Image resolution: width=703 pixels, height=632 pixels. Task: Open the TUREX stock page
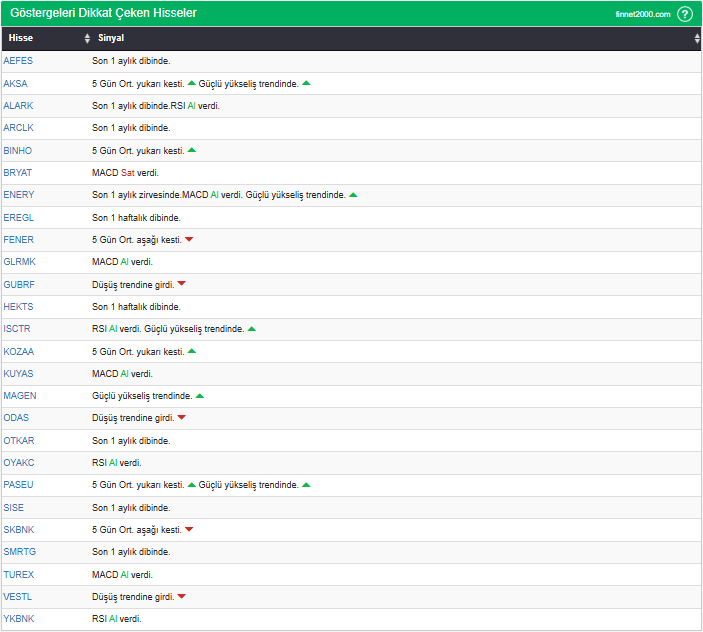18,574
